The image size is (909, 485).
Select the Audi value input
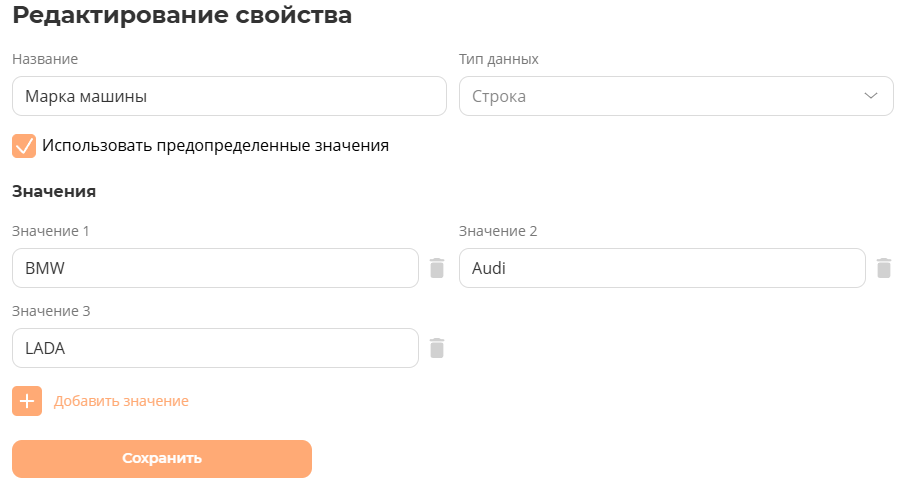(x=661, y=268)
